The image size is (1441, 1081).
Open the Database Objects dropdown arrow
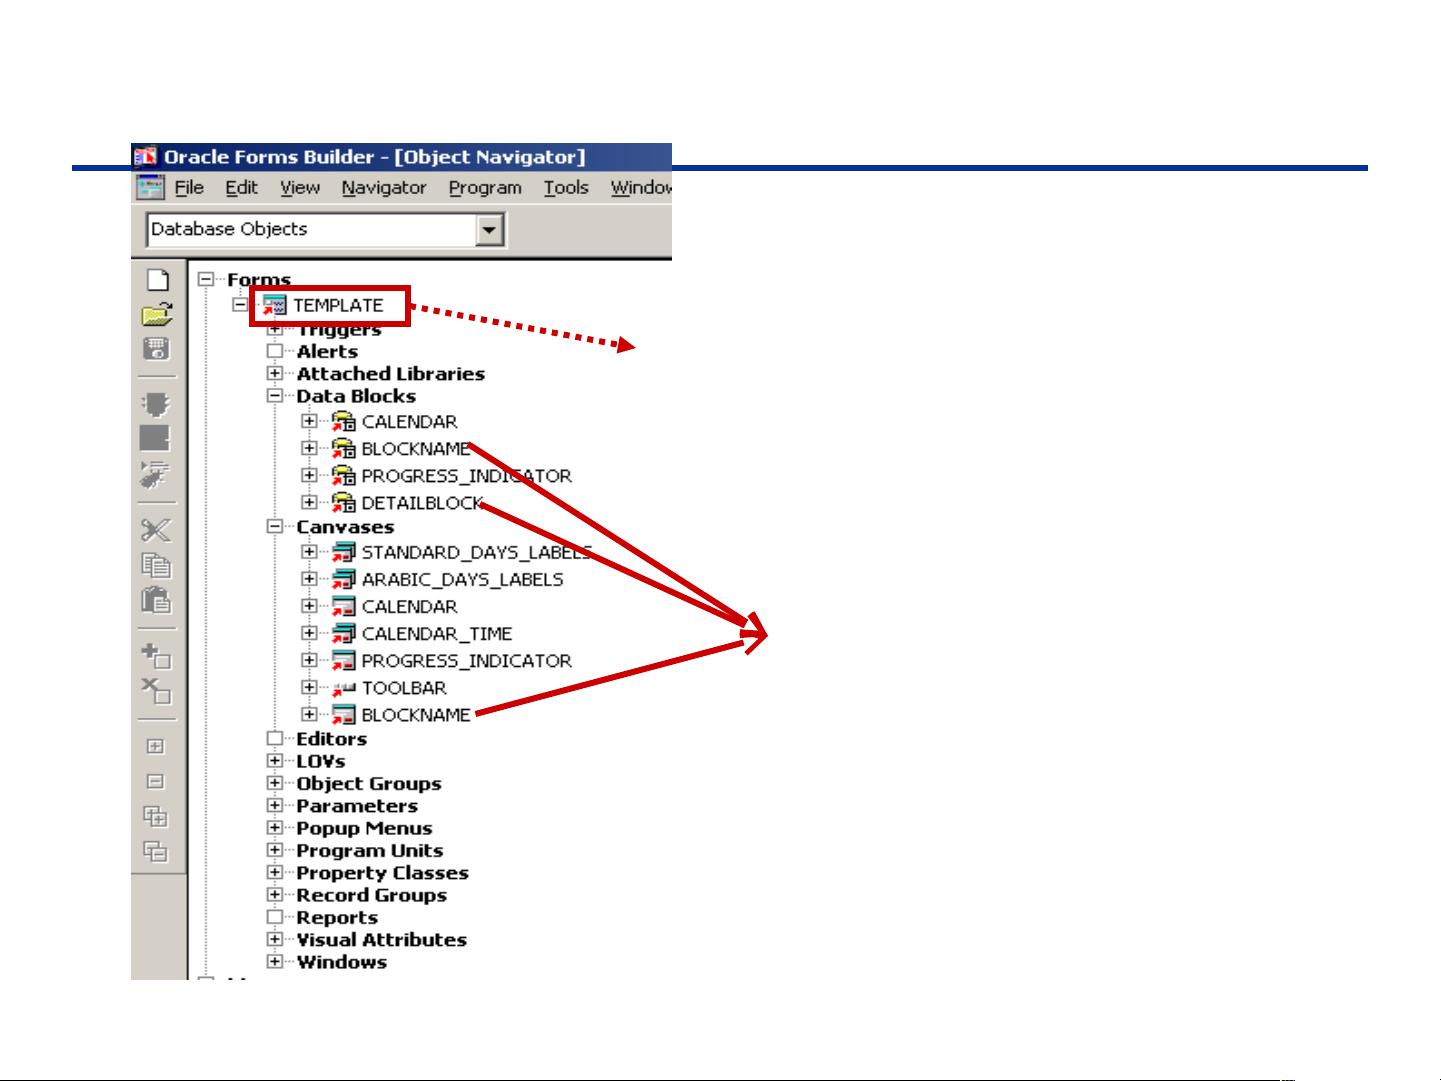coord(489,231)
